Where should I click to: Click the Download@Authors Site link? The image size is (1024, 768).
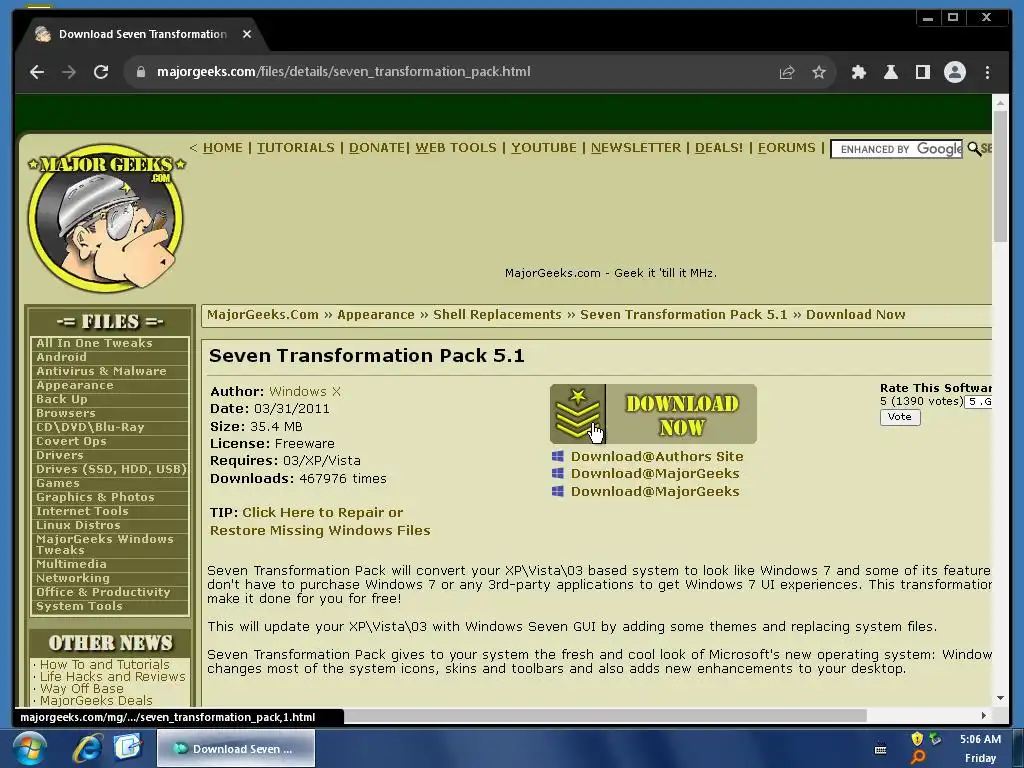pos(657,456)
